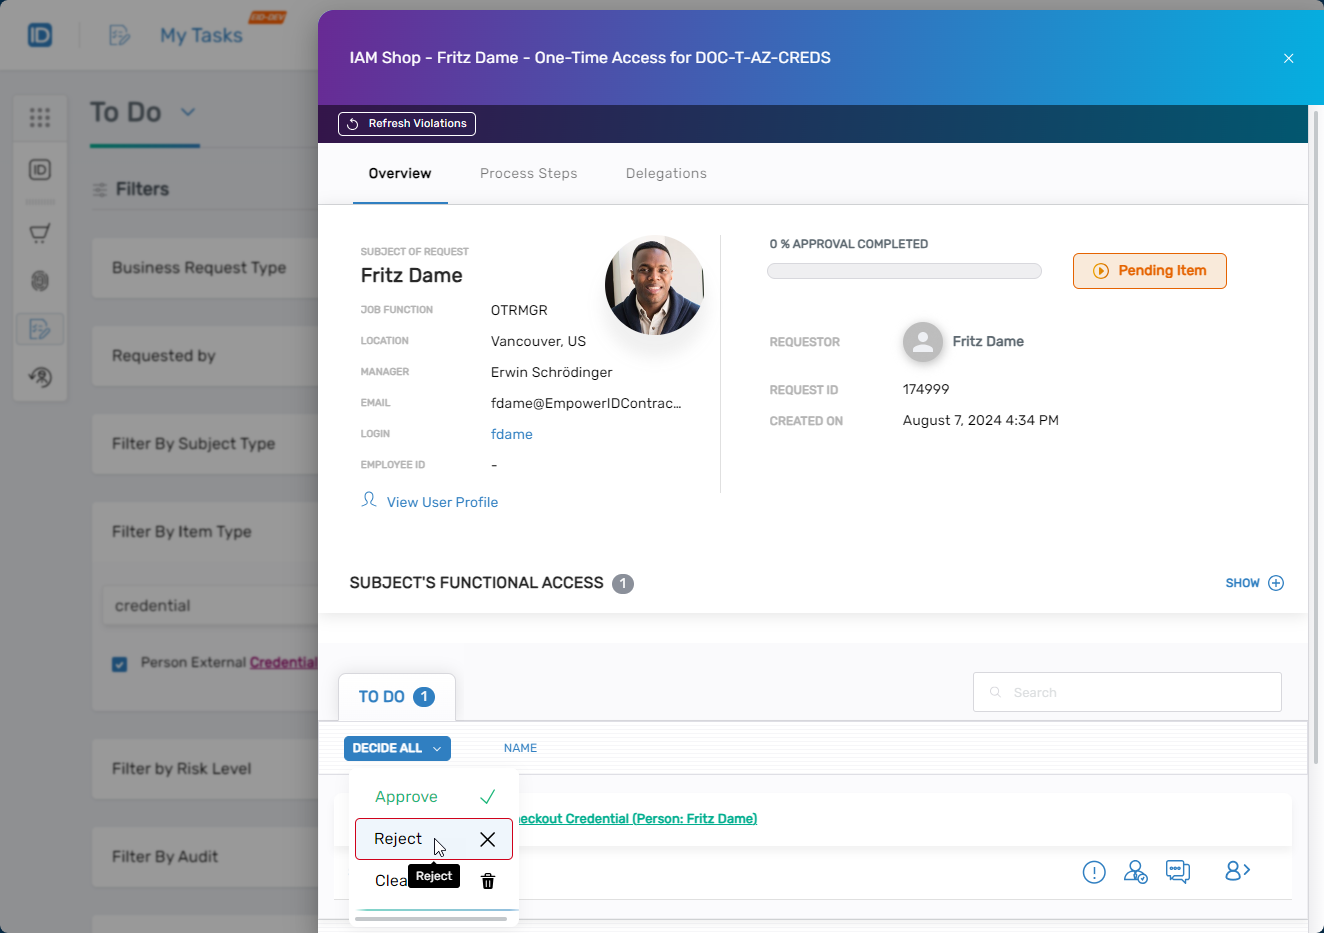Choose Reject in the decision menu

(x=400, y=839)
